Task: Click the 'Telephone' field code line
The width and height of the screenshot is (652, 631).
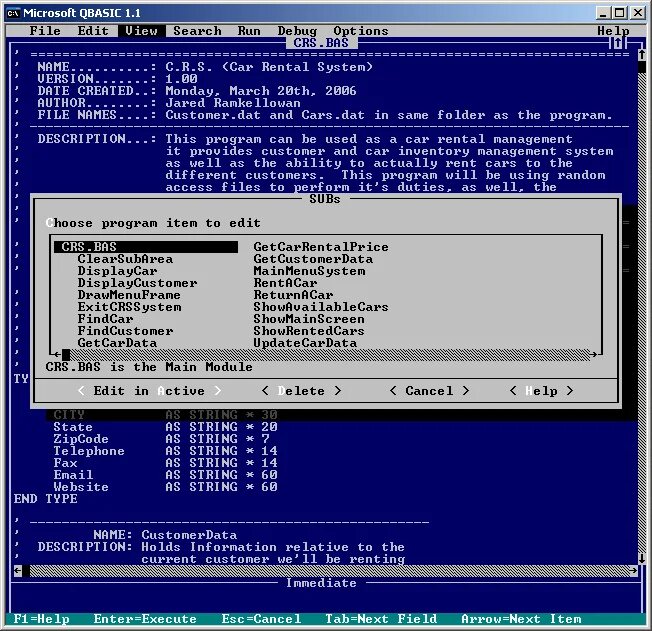Action: pos(165,451)
